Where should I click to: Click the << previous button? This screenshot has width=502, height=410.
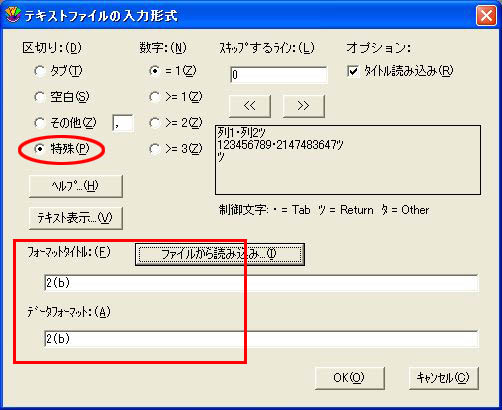pyautogui.click(x=250, y=106)
